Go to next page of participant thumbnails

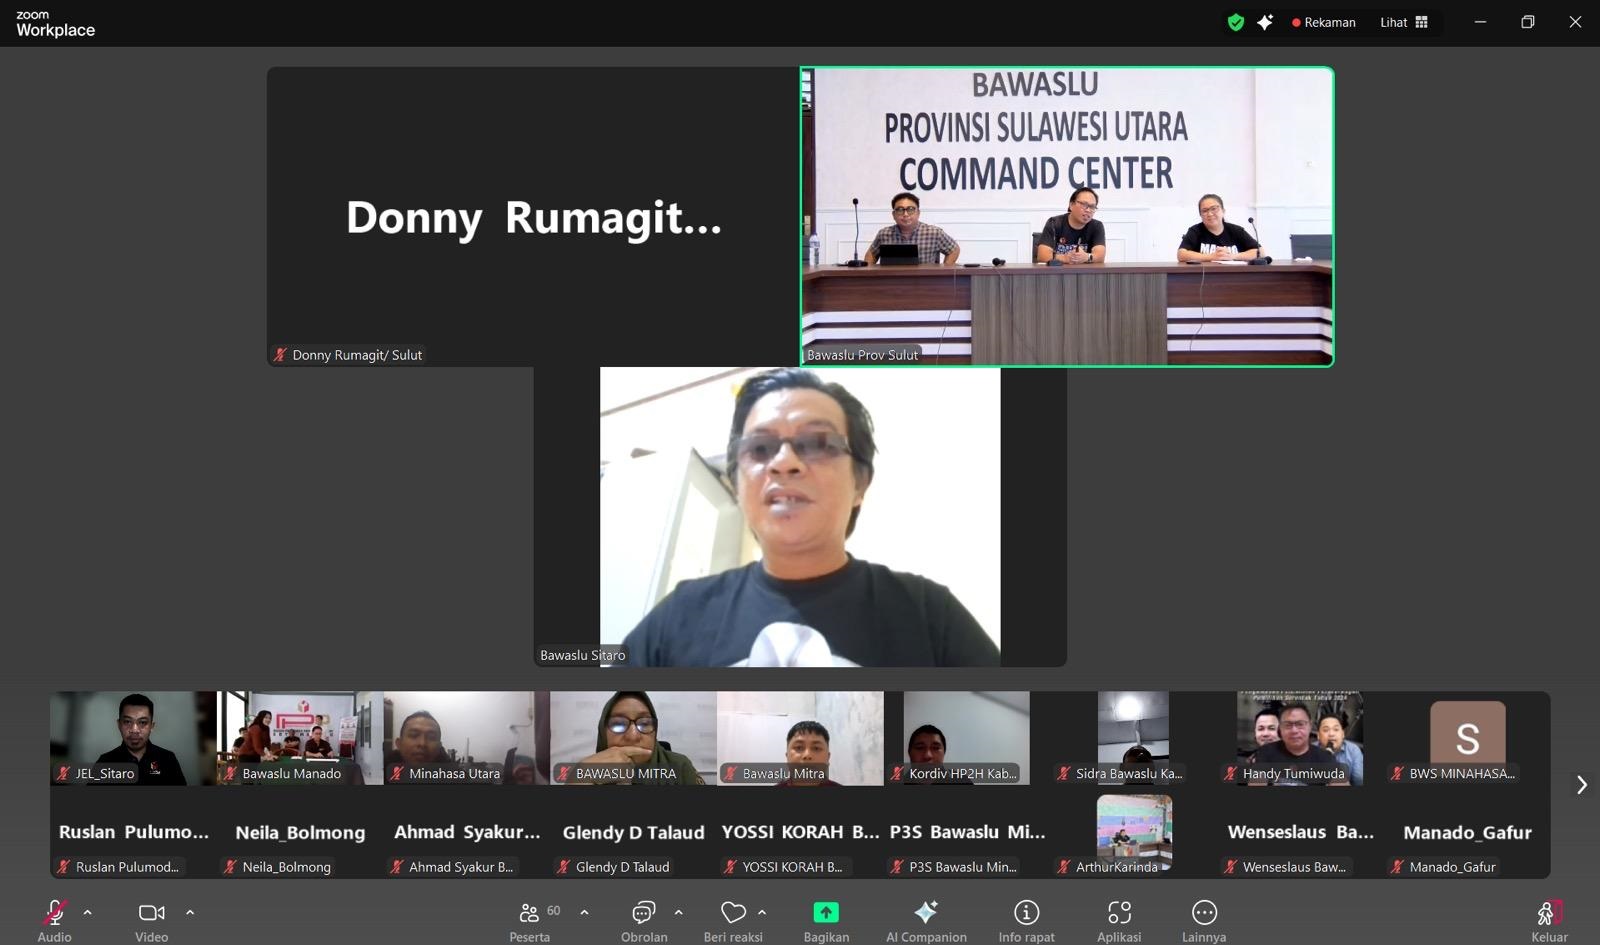1581,785
